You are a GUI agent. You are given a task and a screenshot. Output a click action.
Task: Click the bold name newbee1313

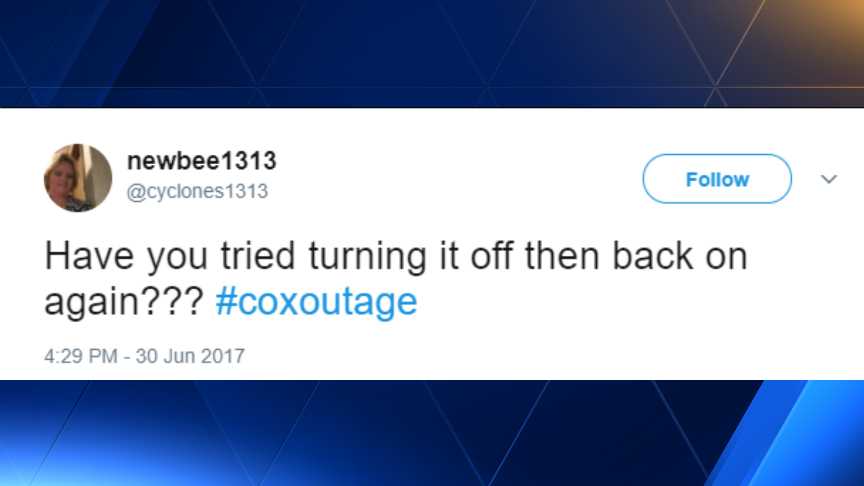tap(202, 161)
